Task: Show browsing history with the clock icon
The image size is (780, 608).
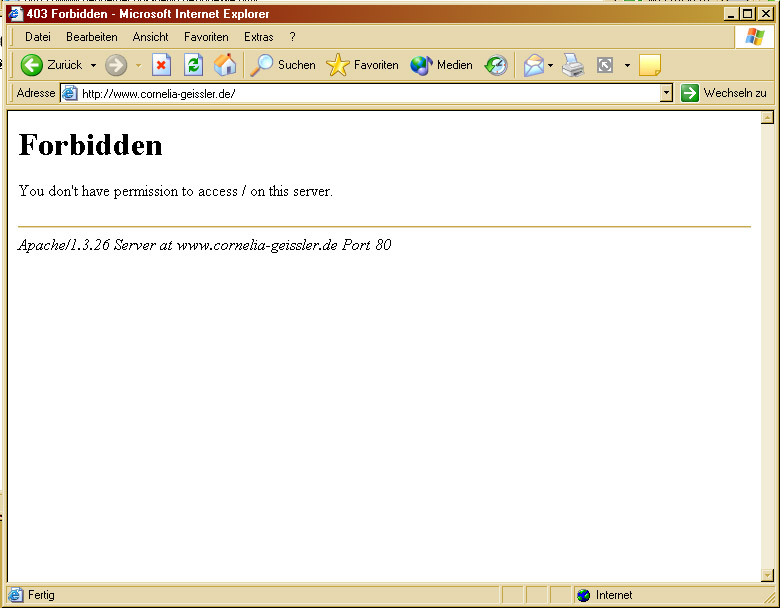Action: tap(496, 65)
